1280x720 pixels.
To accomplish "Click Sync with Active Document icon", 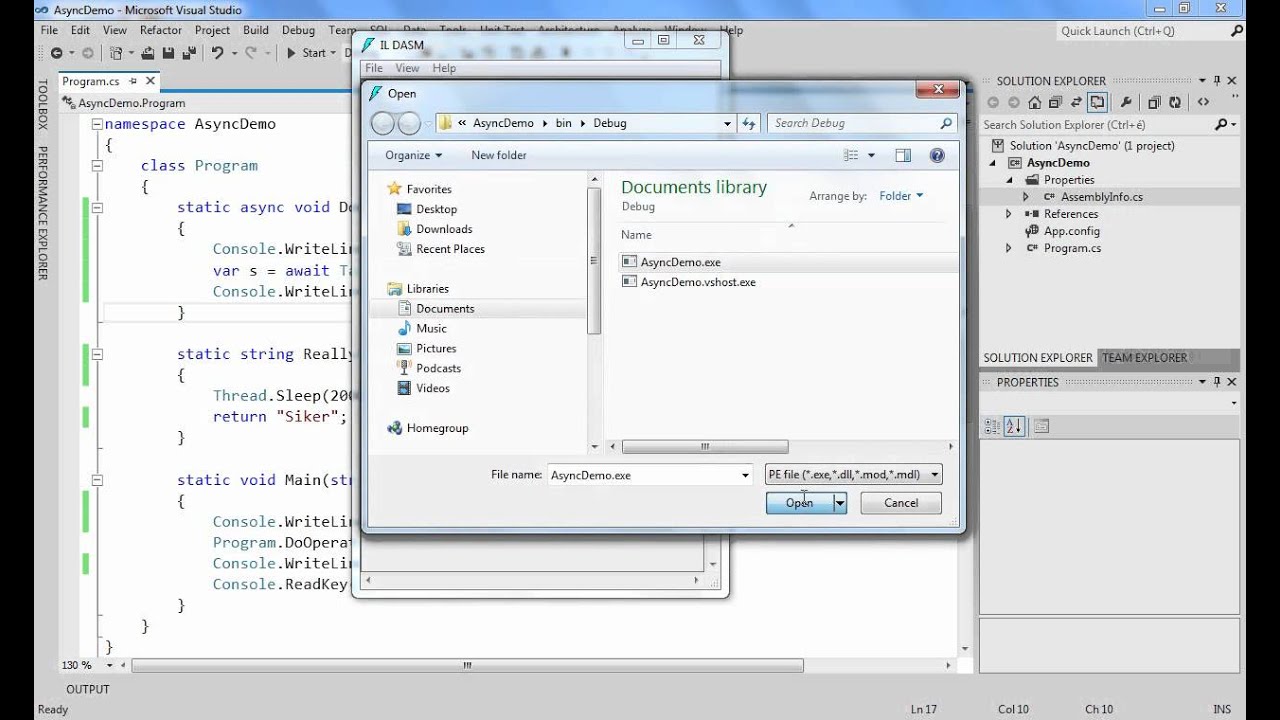I will click(1077, 102).
